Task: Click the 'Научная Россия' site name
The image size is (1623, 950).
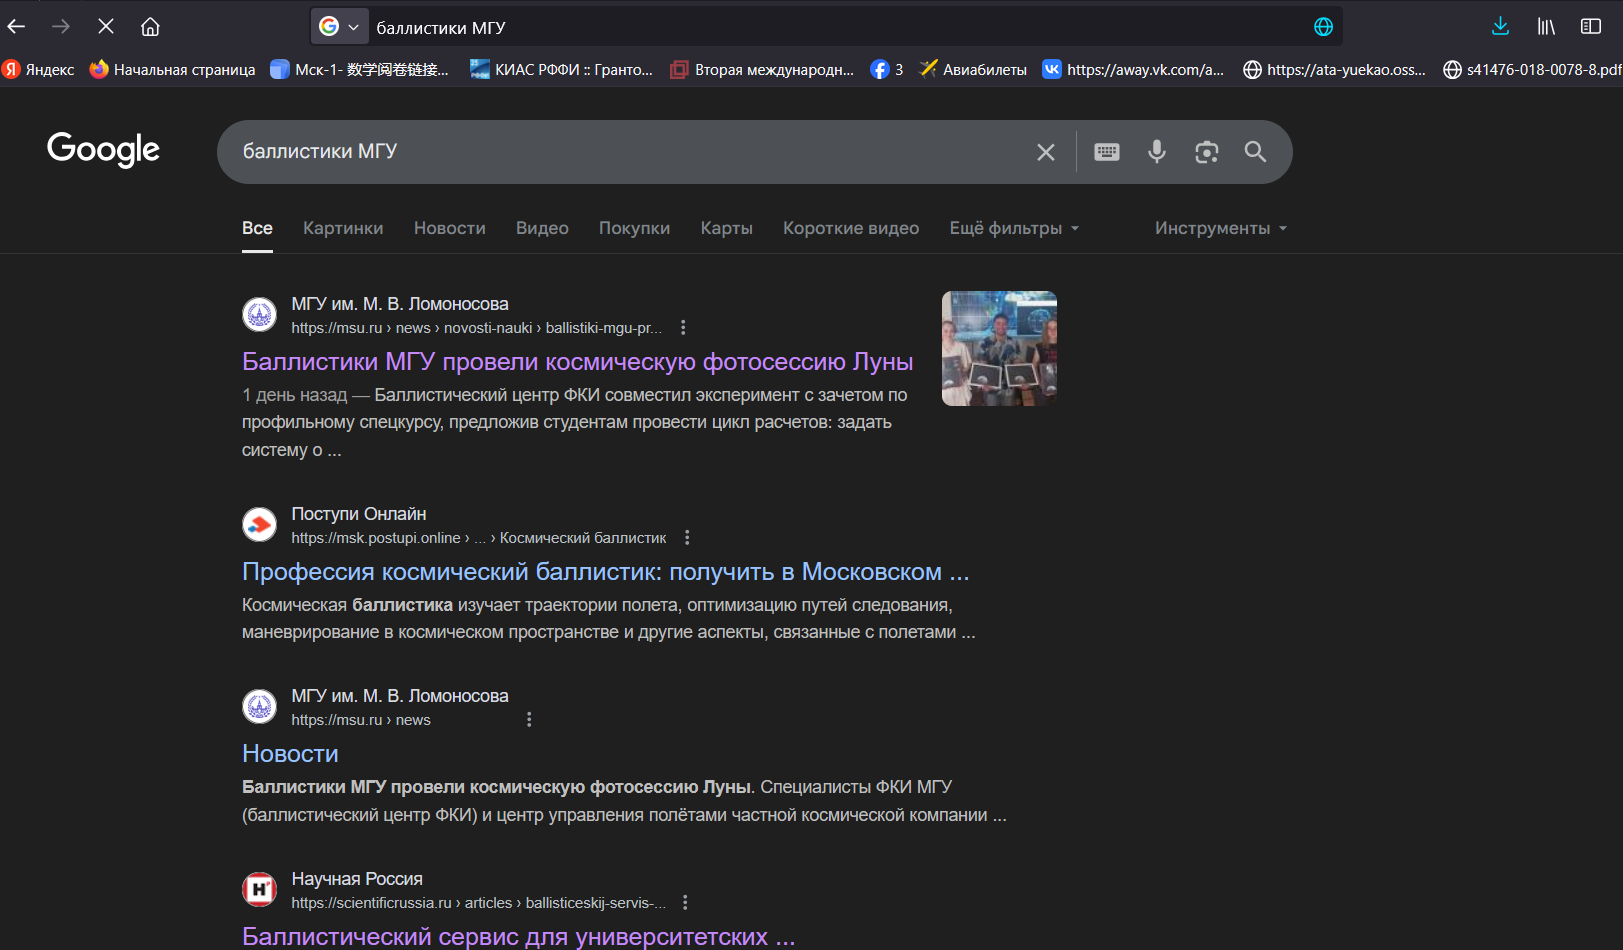Action: pyautogui.click(x=357, y=878)
